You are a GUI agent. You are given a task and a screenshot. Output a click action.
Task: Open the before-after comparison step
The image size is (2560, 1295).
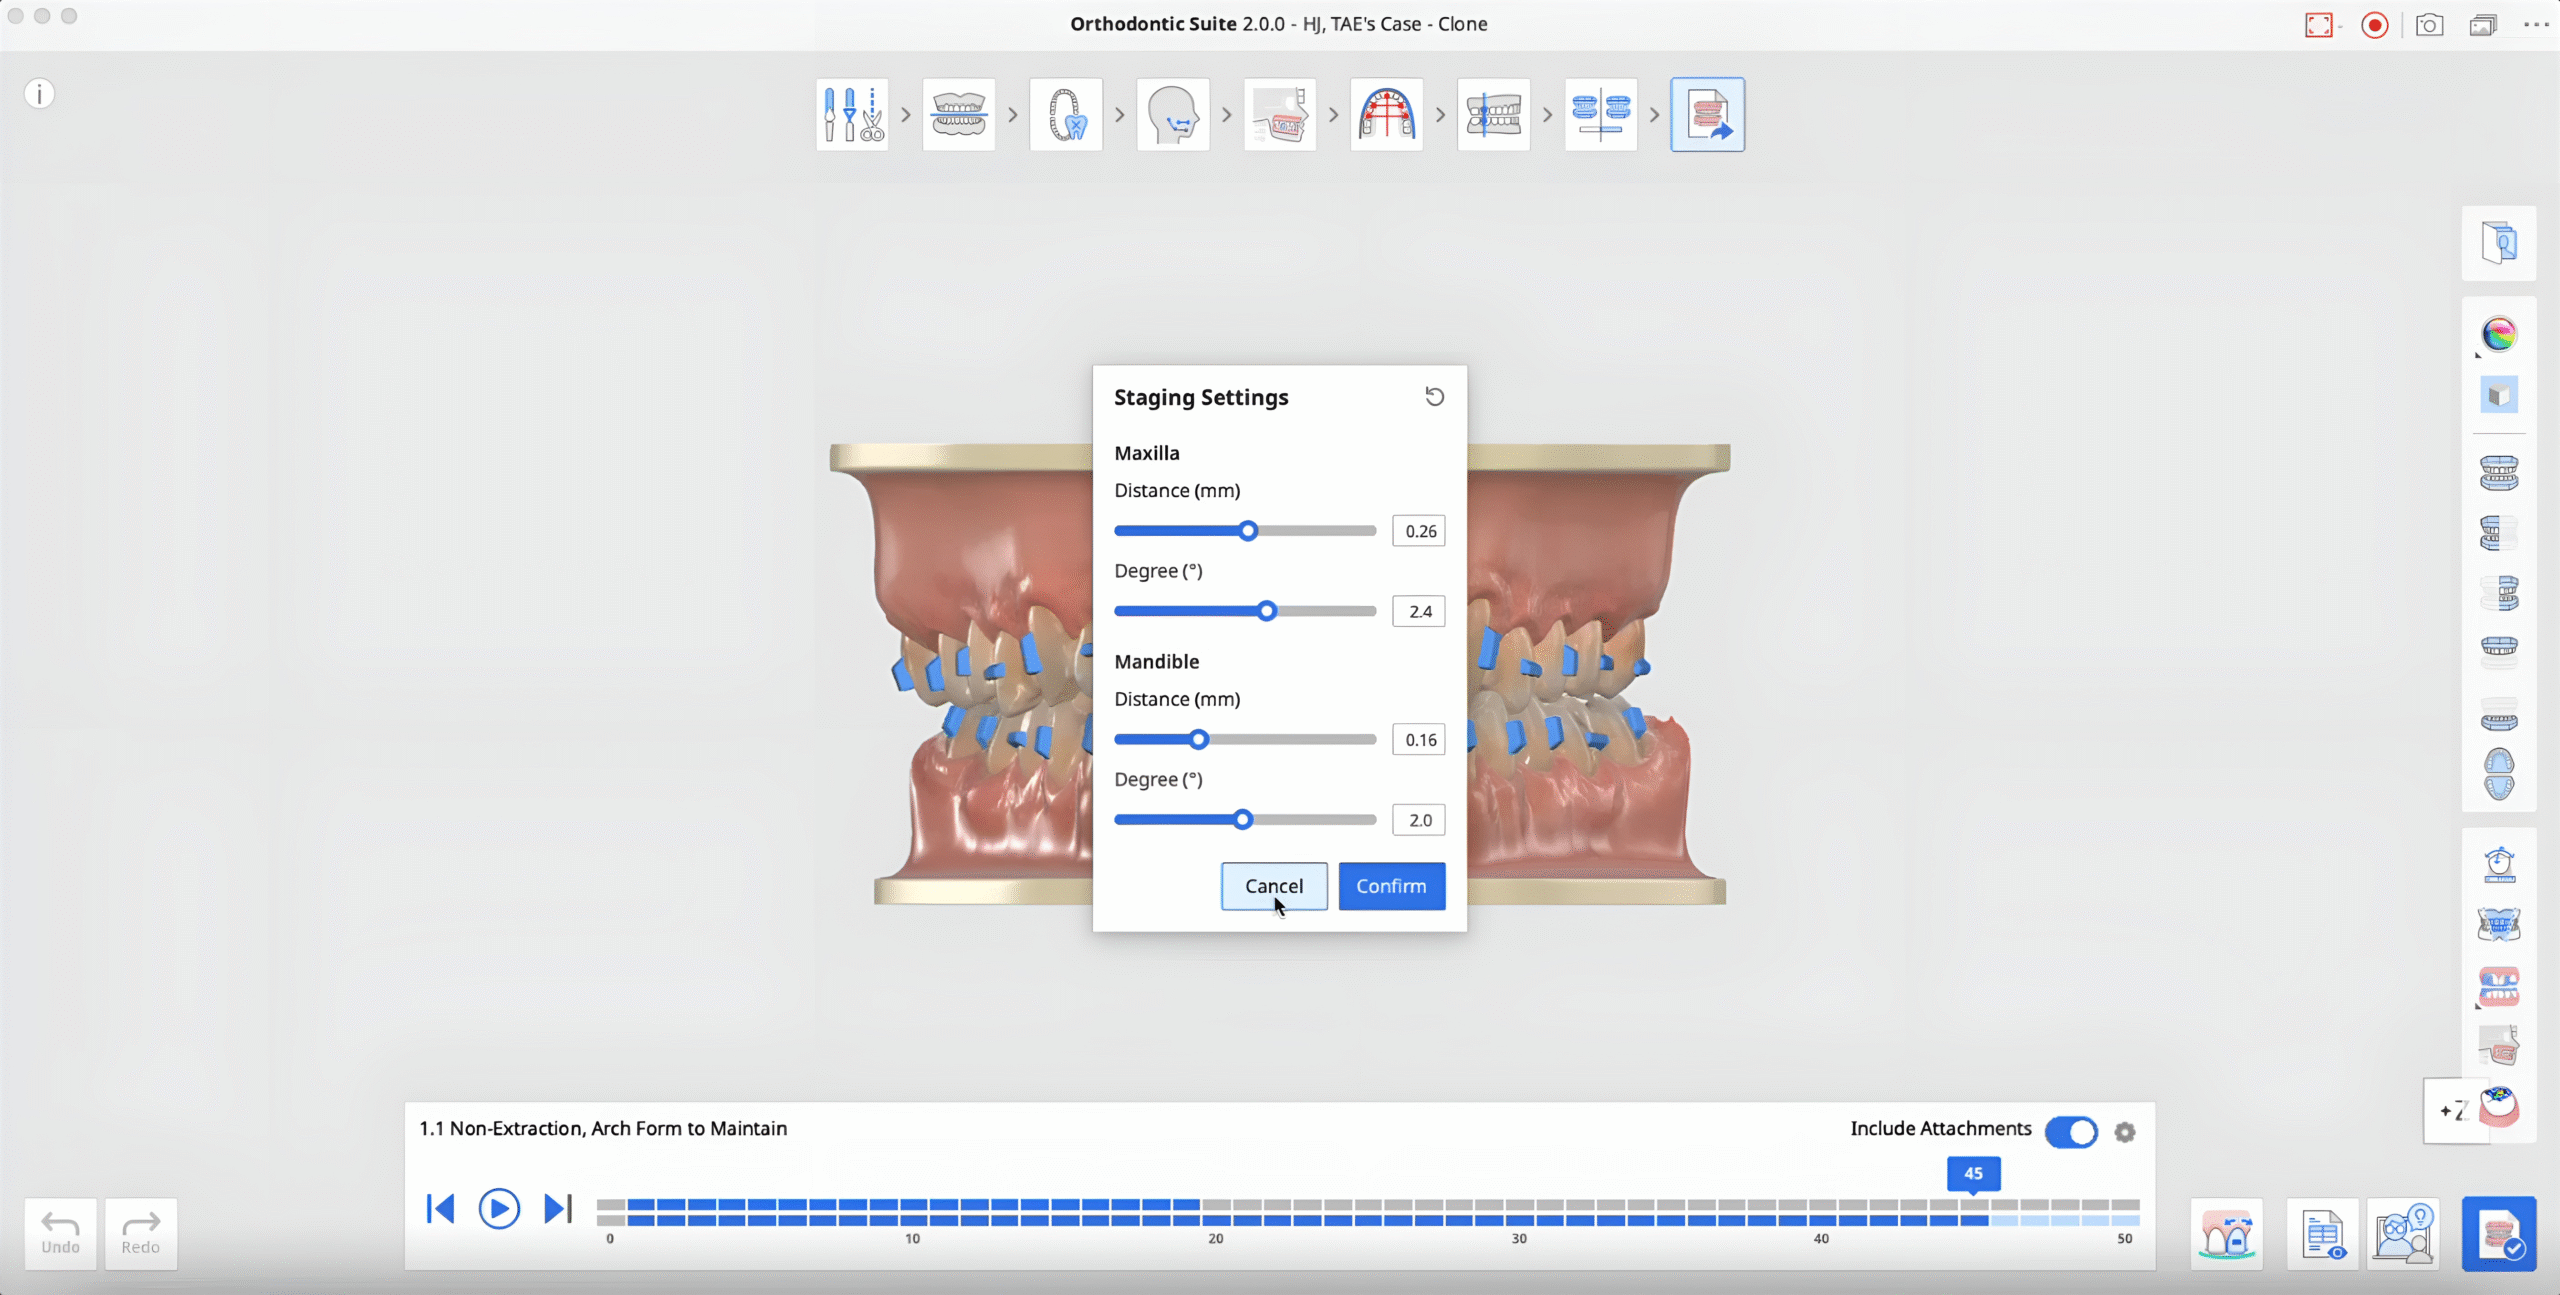pos(1601,115)
